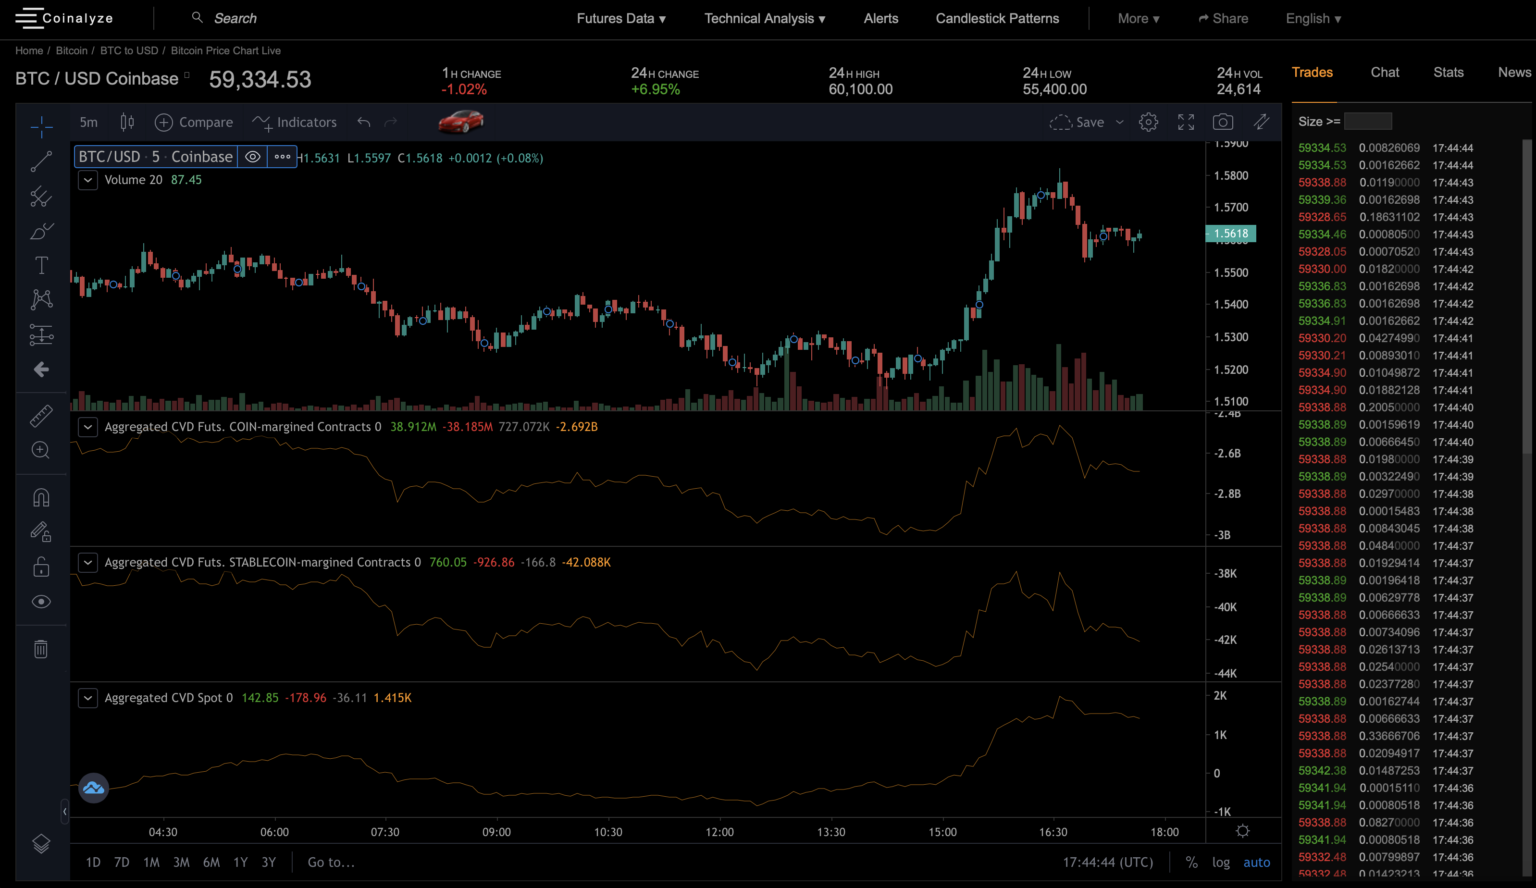The height and width of the screenshot is (888, 1536).
Task: Open the Save layout dropdown arrow
Action: tap(1119, 122)
